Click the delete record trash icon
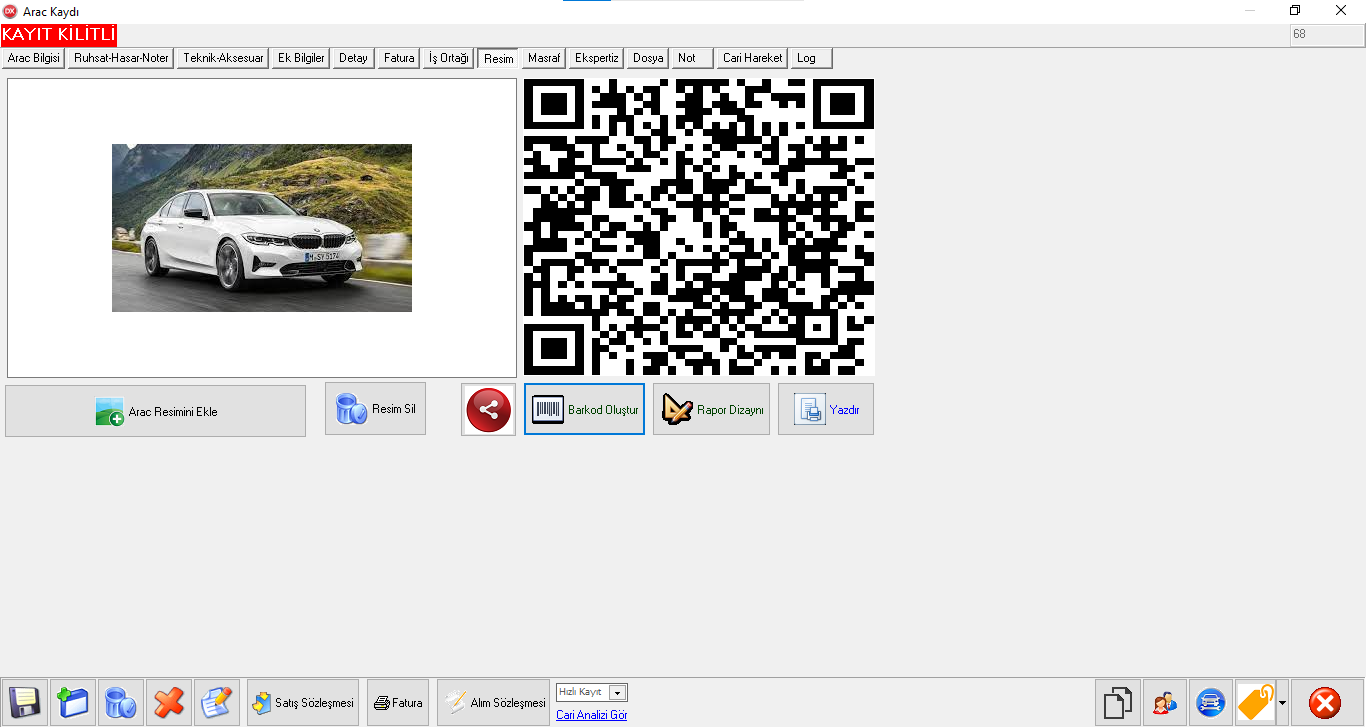Screen dimensions: 1366x727 (121, 702)
